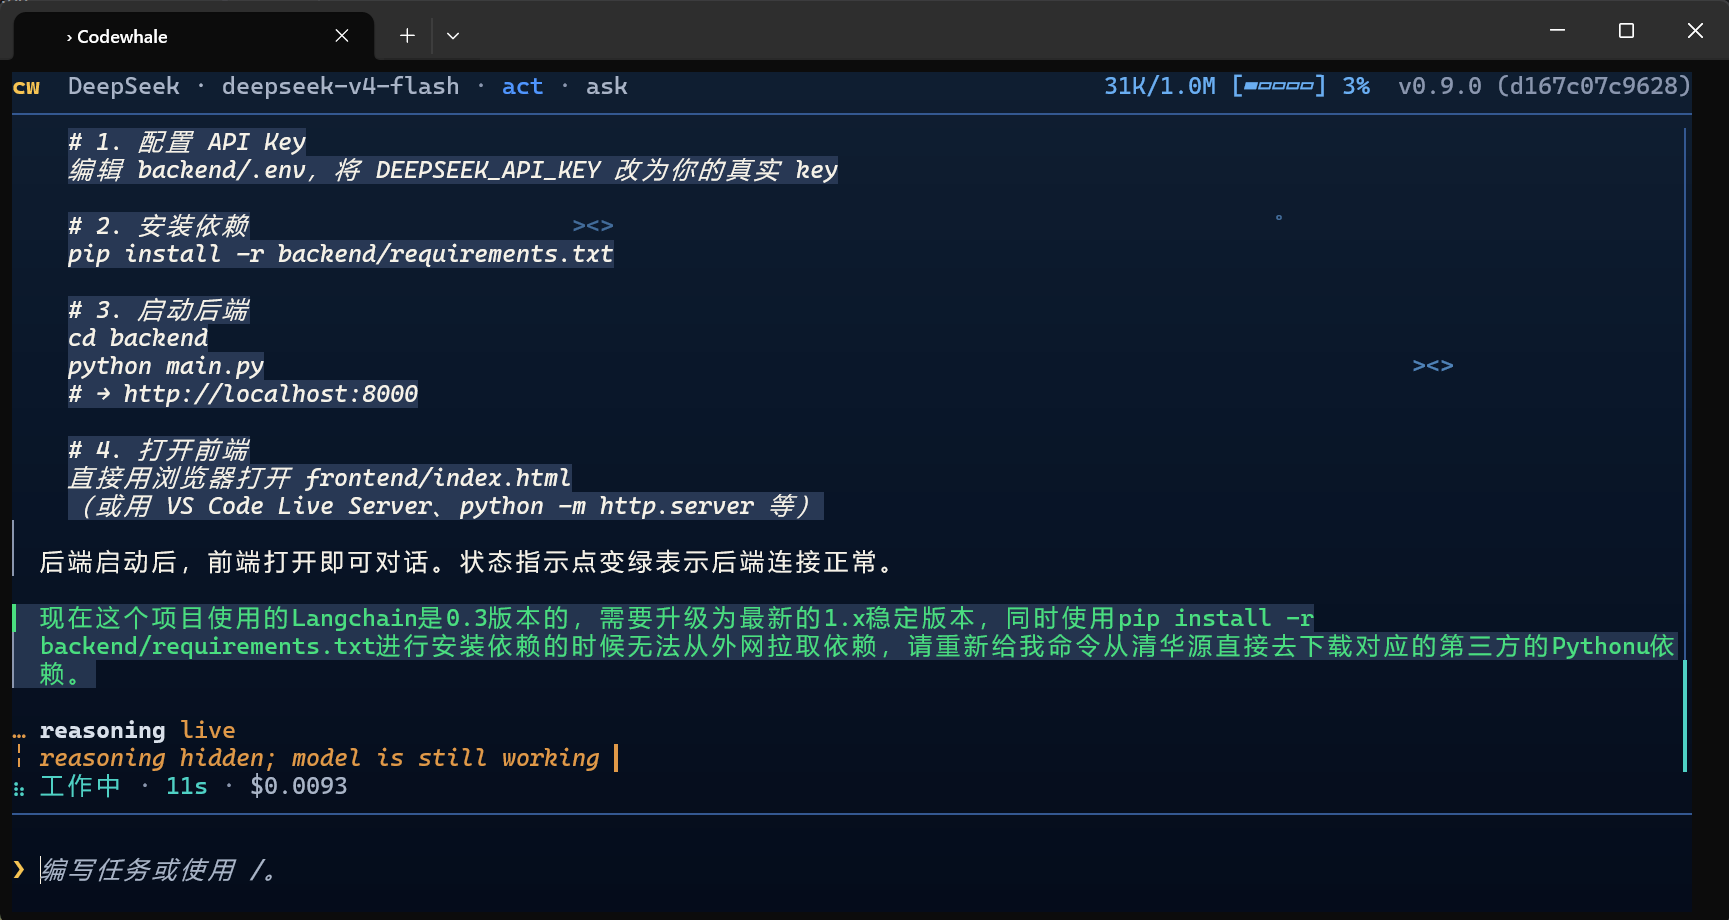Click the http://localhost:8000 URL line
The height and width of the screenshot is (920, 1729).
[x=243, y=394]
